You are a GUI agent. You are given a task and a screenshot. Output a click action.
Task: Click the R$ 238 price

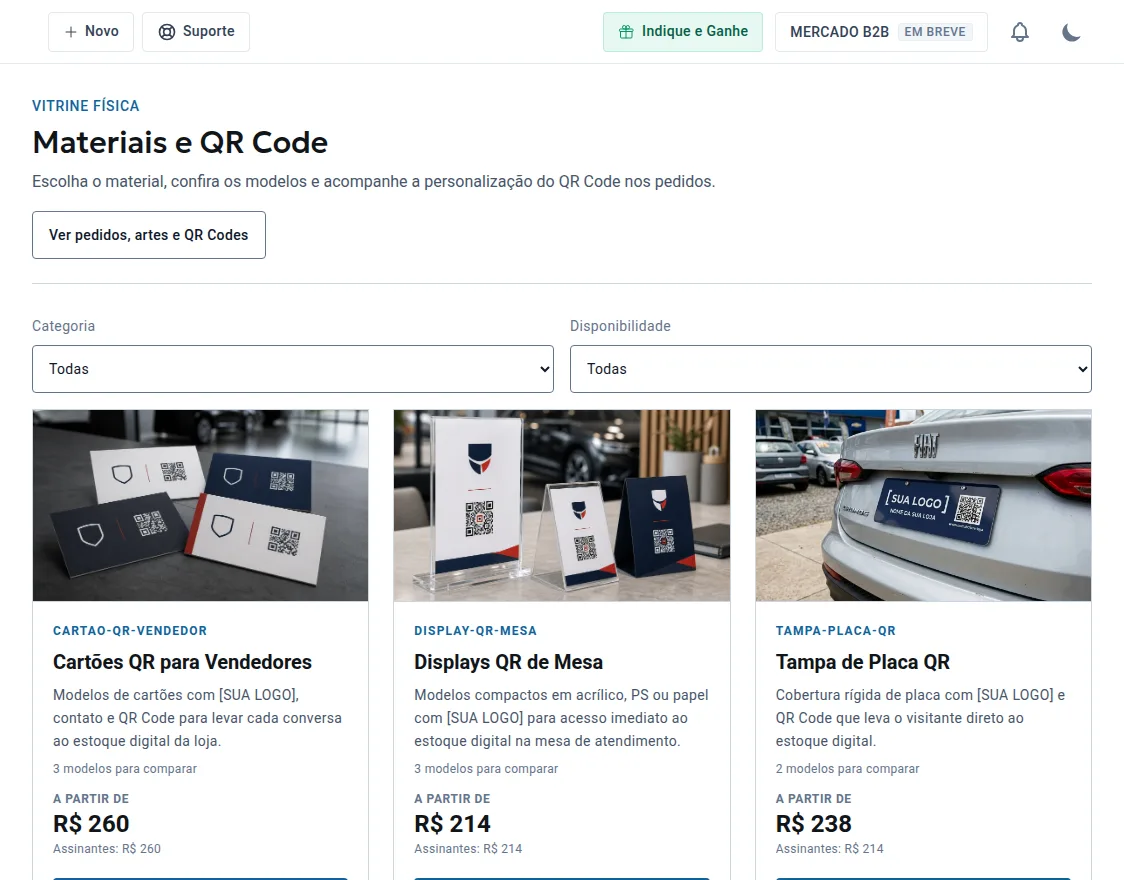coord(814,824)
